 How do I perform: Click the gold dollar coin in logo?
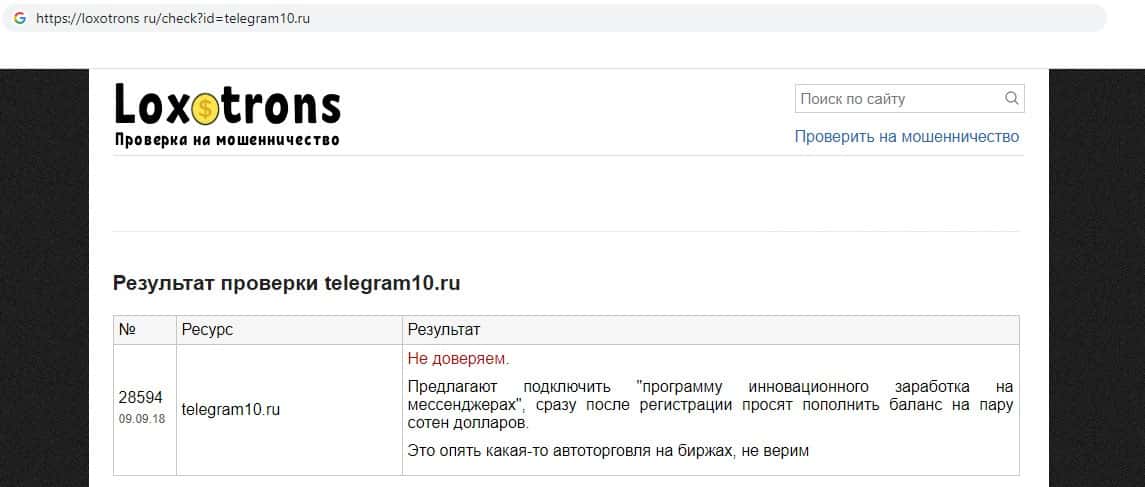click(206, 105)
